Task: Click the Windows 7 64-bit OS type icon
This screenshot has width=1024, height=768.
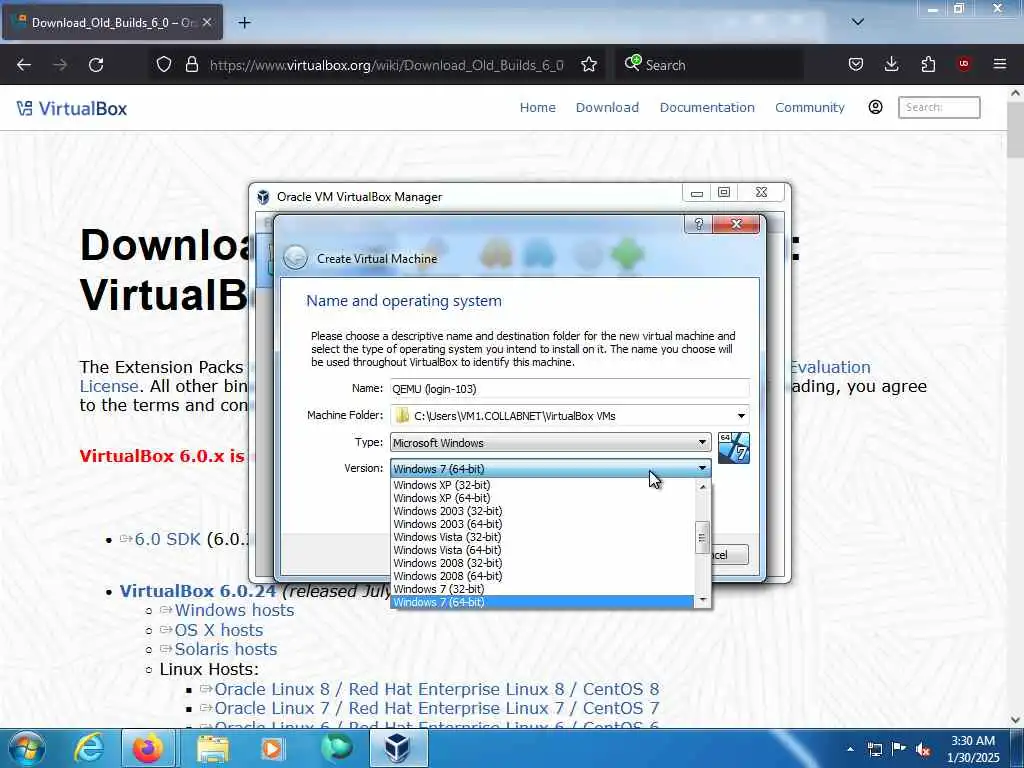Action: 733,448
